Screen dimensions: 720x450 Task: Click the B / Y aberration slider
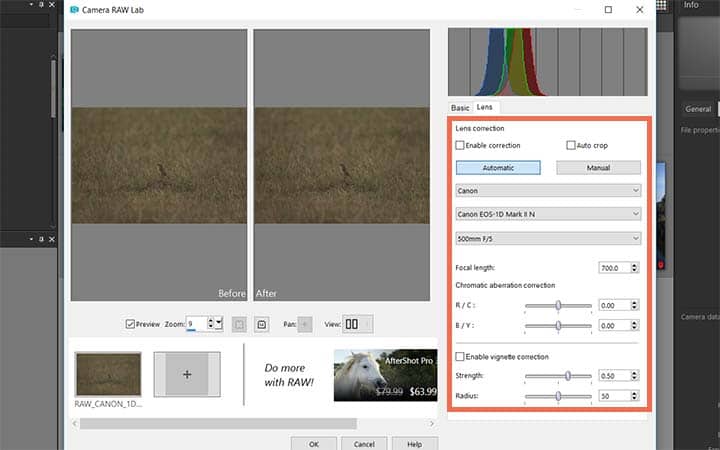(x=558, y=326)
